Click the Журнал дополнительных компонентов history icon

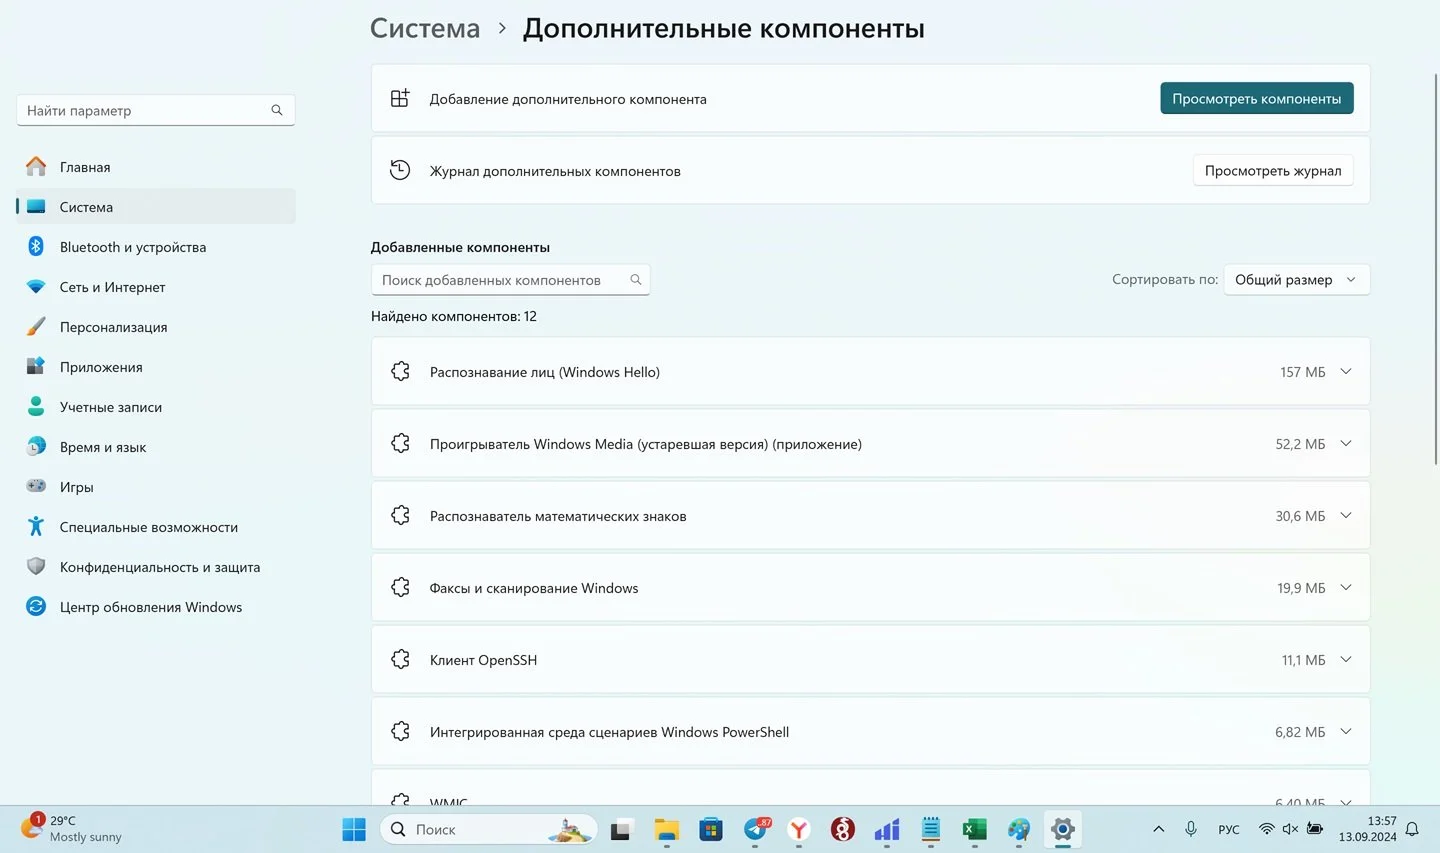click(x=400, y=170)
